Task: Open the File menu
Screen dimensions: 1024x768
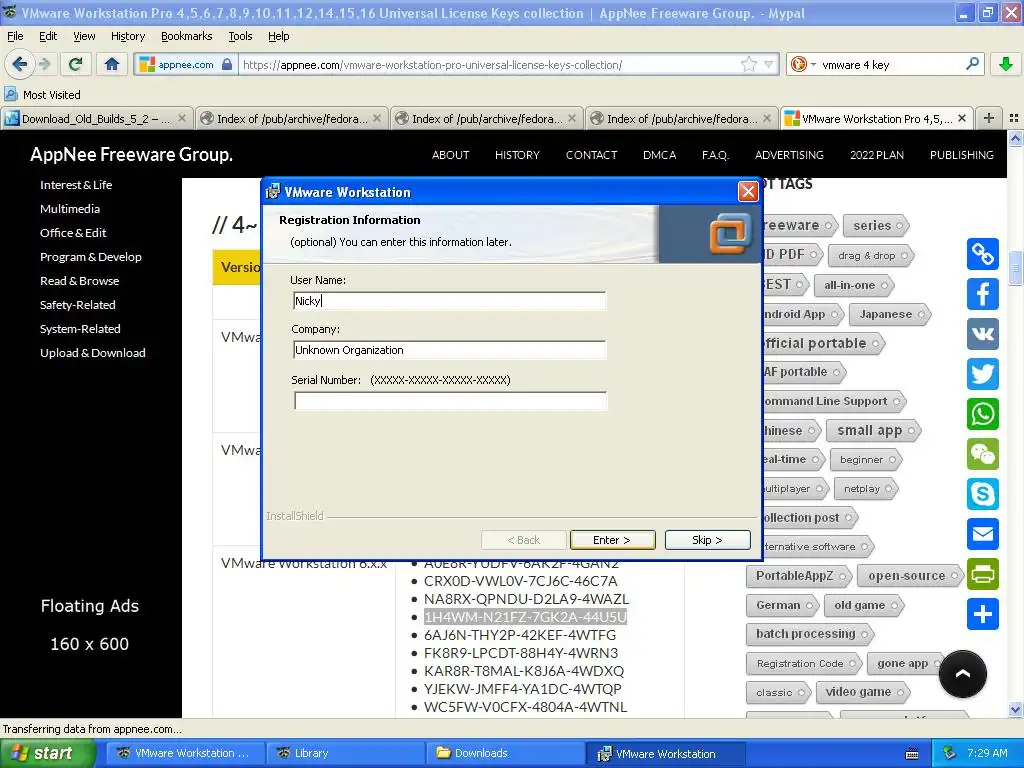Action: pyautogui.click(x=15, y=36)
